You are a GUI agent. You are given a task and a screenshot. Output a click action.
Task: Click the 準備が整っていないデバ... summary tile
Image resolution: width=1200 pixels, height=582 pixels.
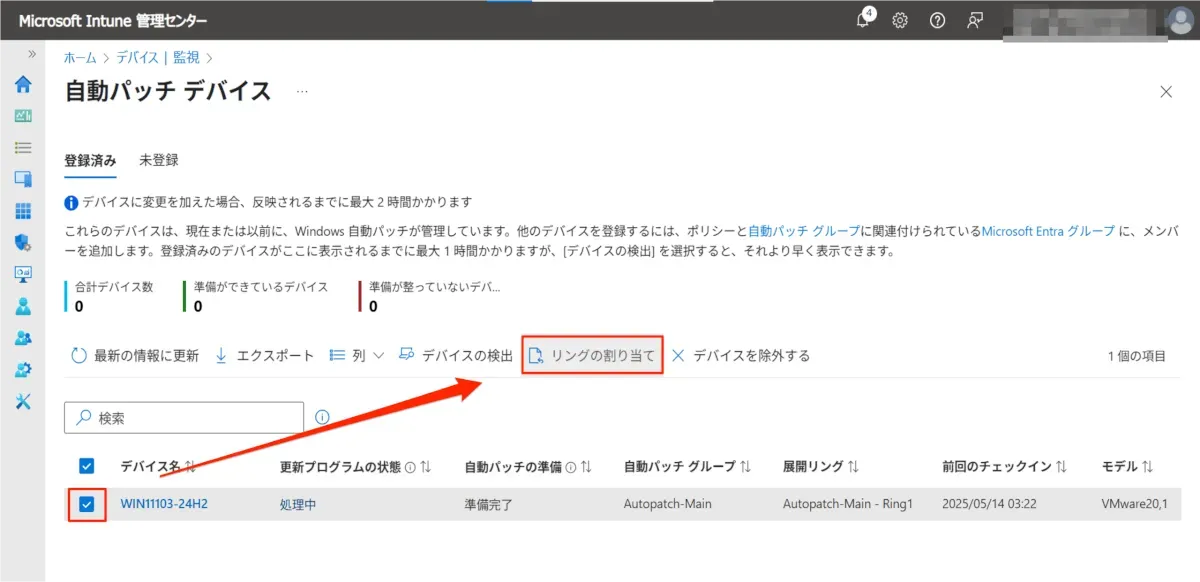pyautogui.click(x=430, y=296)
